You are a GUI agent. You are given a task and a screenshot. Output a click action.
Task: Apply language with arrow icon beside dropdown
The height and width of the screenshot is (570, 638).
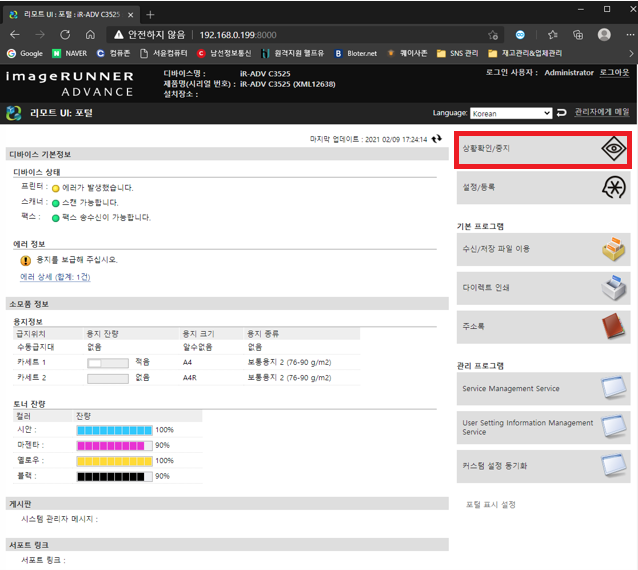[562, 113]
